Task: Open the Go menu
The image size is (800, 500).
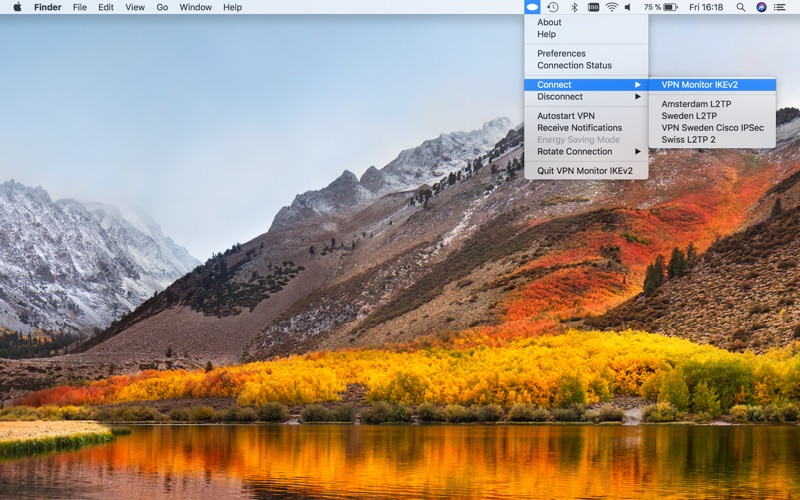Action: tap(162, 7)
